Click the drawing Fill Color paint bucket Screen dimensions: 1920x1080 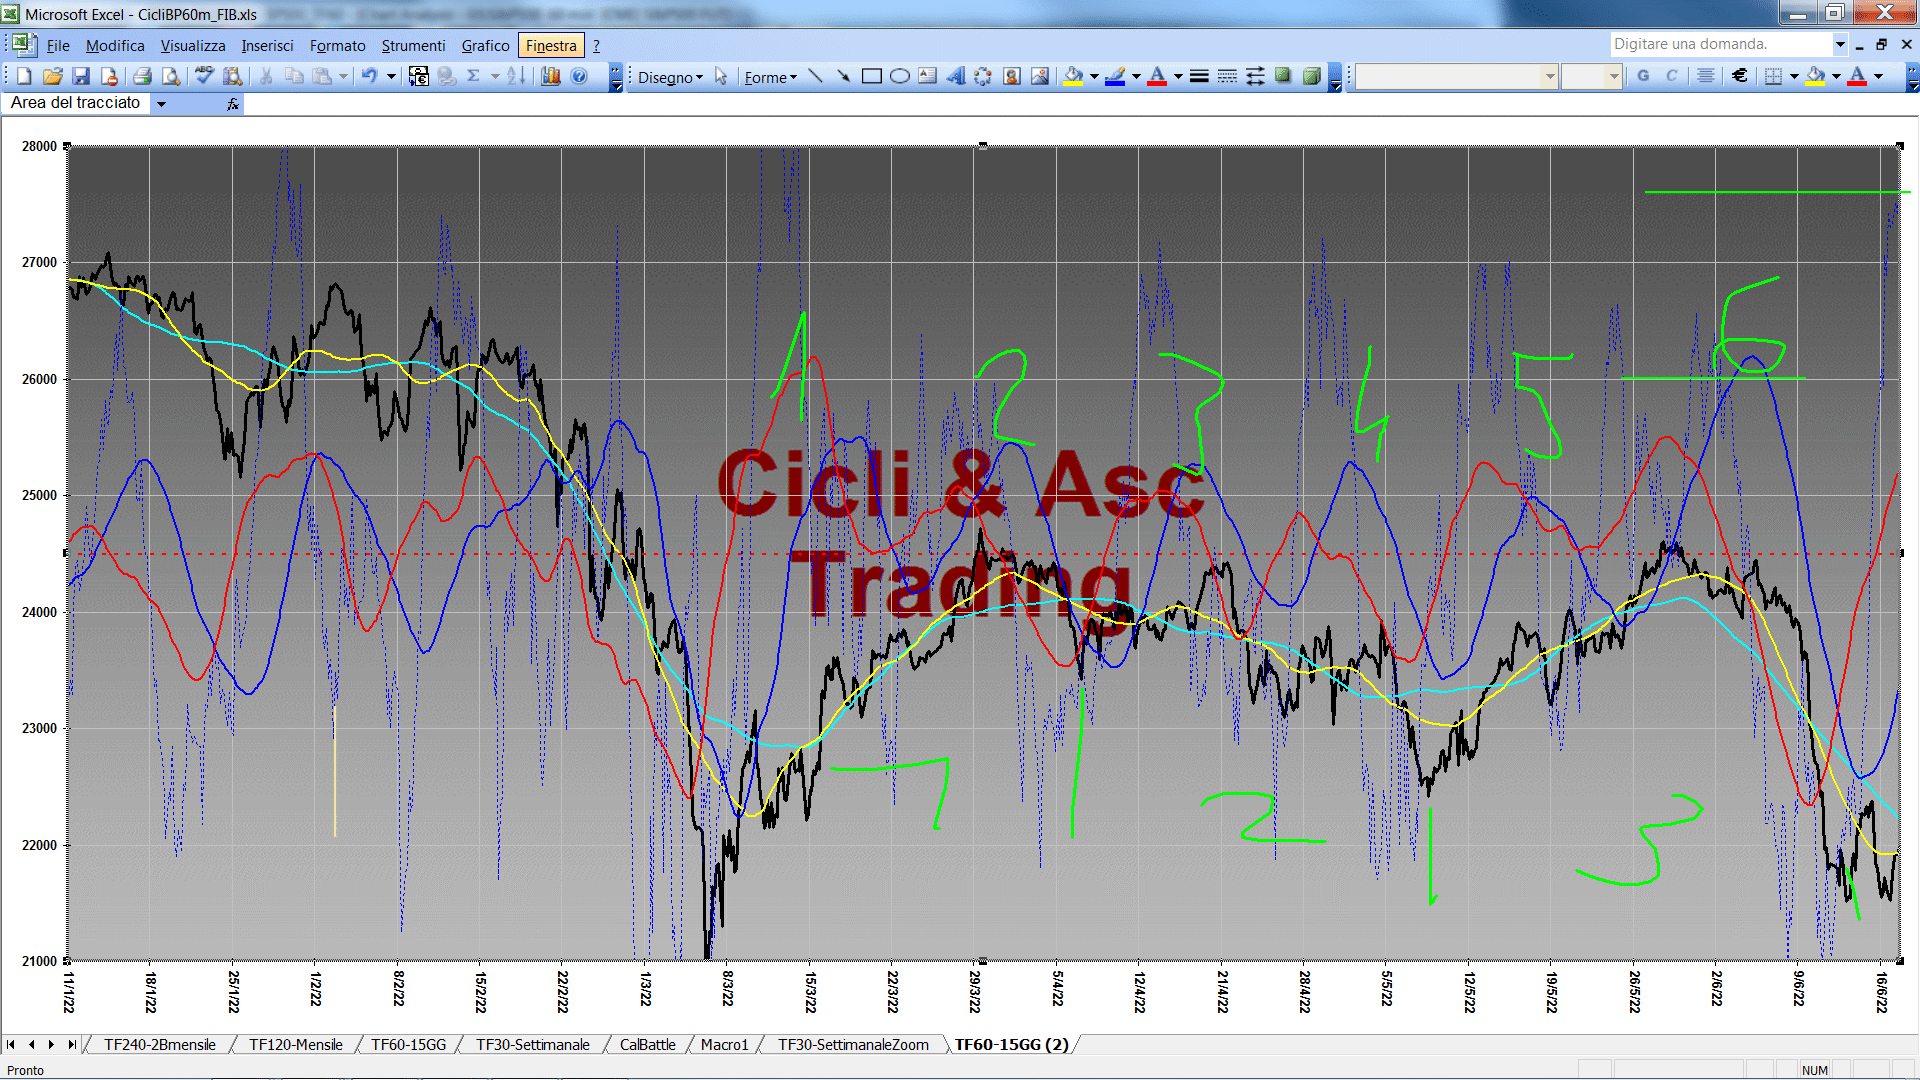(1074, 76)
